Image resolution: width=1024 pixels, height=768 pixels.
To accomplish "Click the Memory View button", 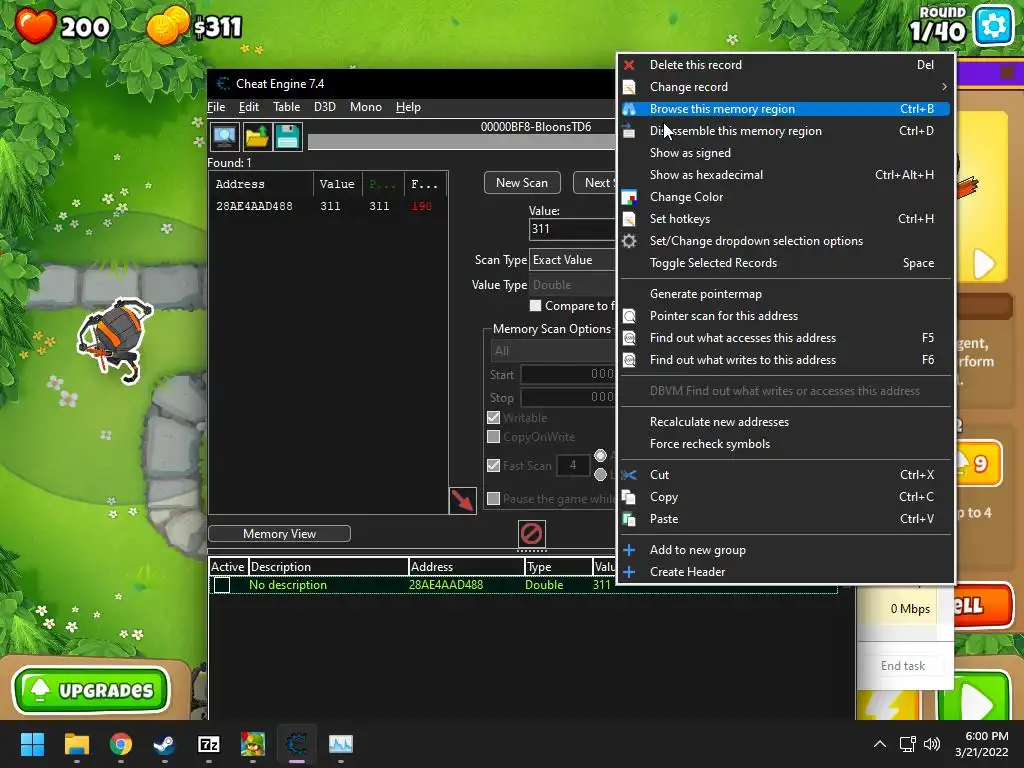I will click(x=280, y=534).
